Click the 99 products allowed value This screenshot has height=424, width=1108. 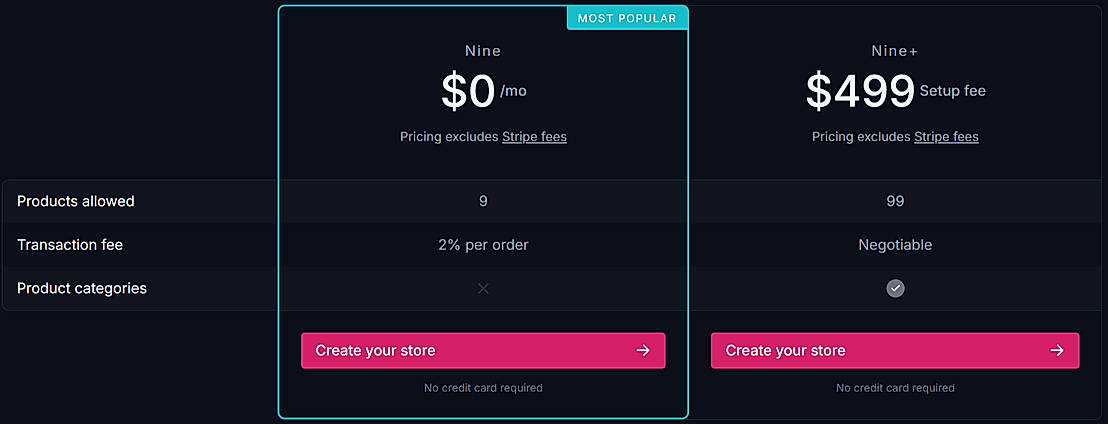tap(895, 201)
